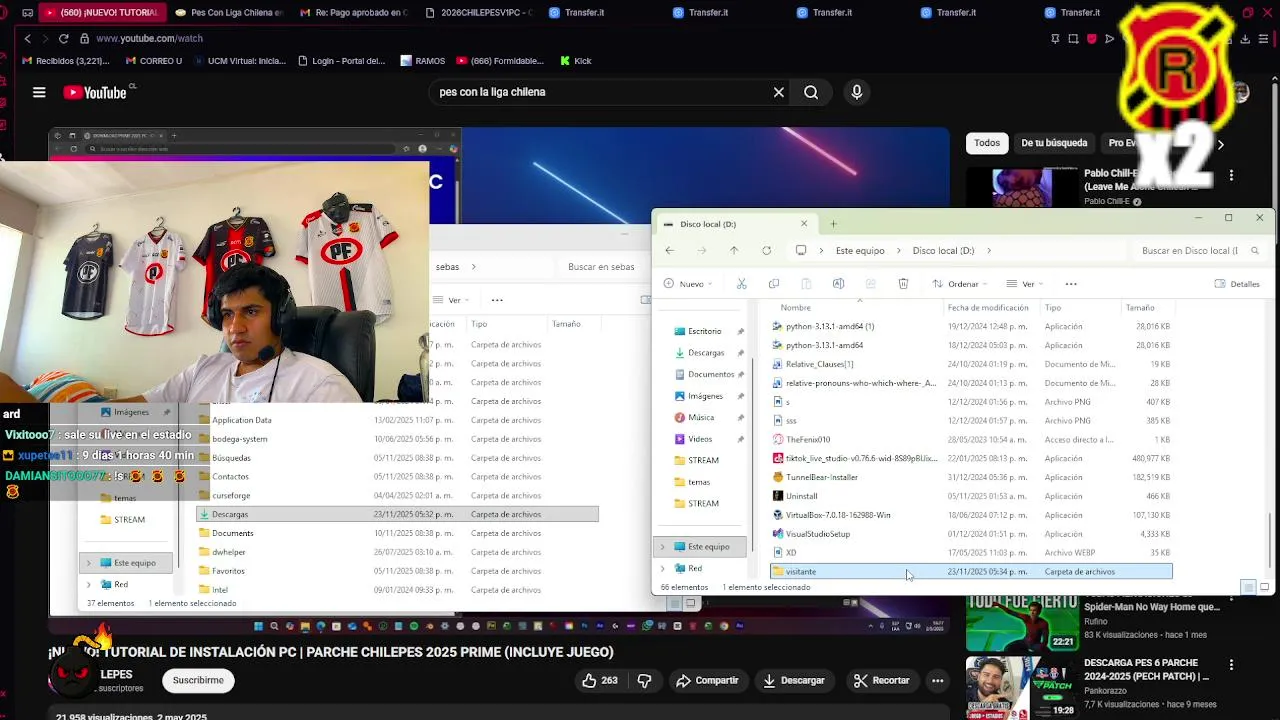
Task: Switch to the 2026CHILEPESV1PC tab
Action: point(480,12)
